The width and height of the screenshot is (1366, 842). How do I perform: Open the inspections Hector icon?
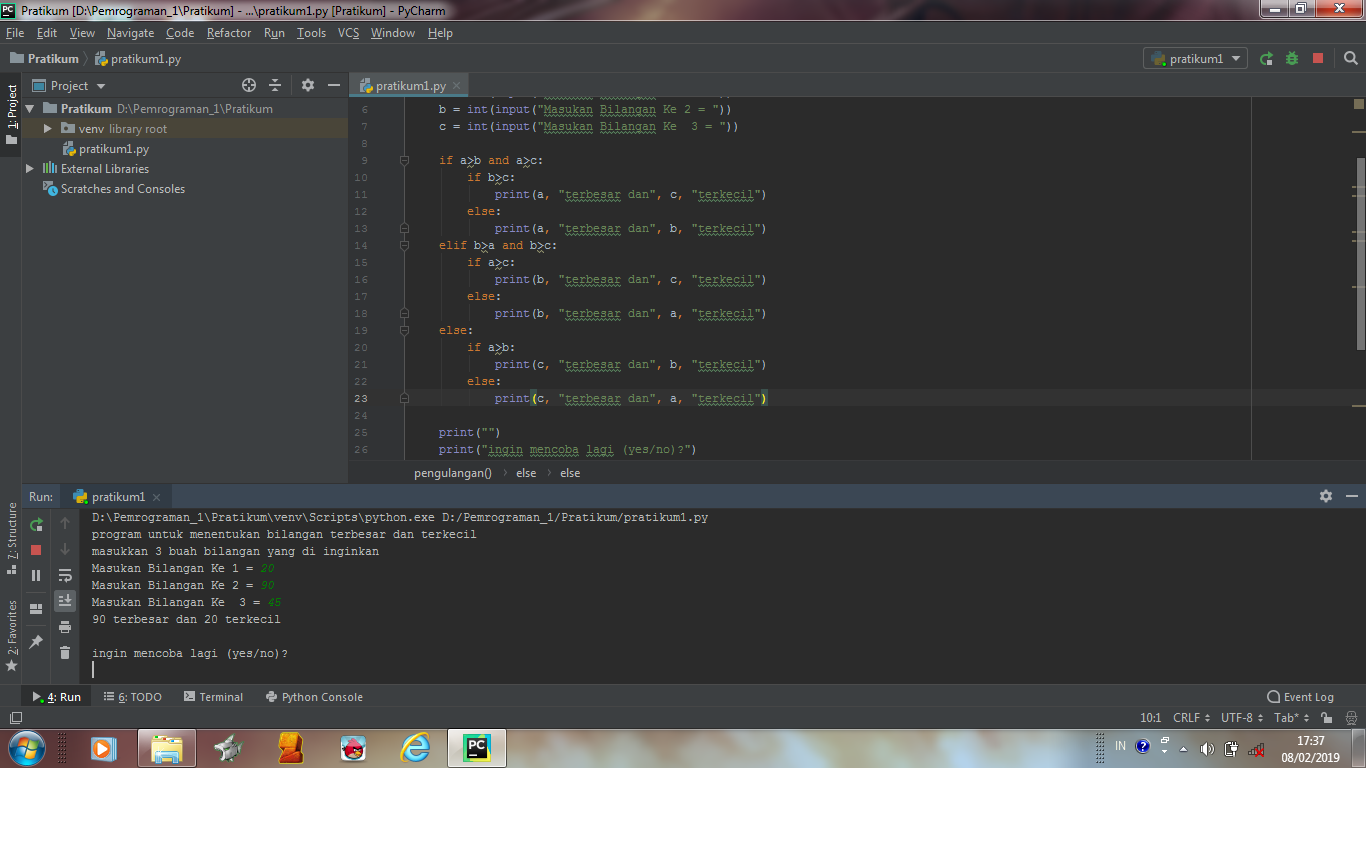pyautogui.click(x=1351, y=718)
